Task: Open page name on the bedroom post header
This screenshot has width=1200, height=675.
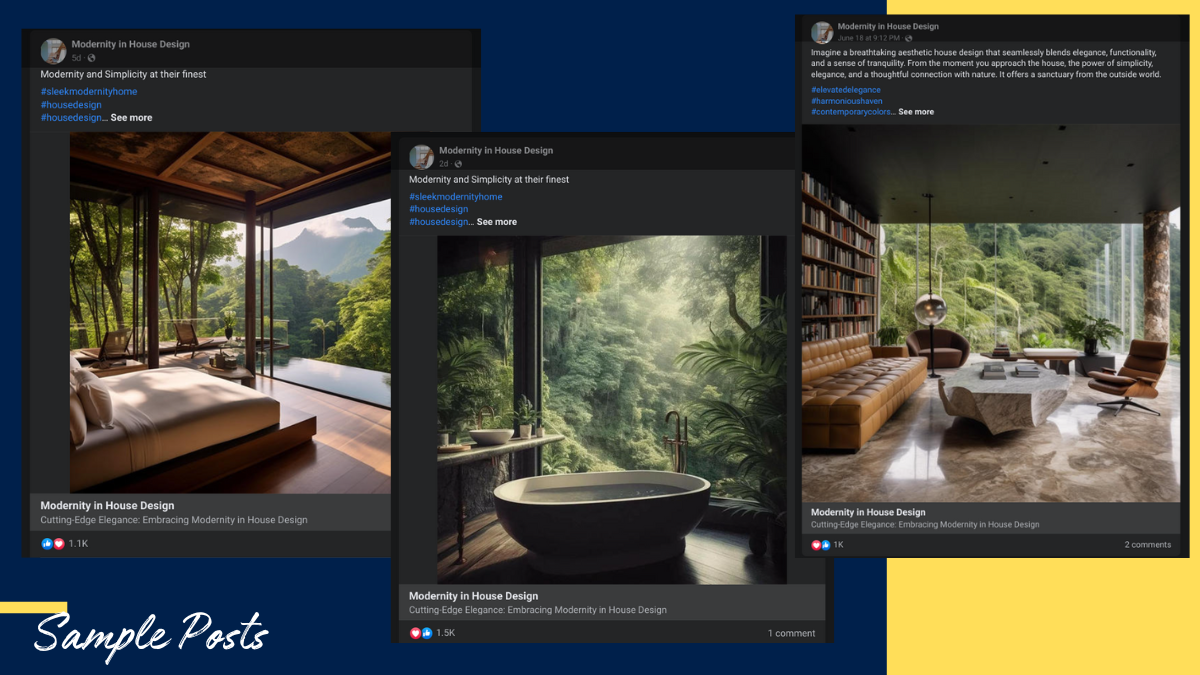Action: (130, 44)
